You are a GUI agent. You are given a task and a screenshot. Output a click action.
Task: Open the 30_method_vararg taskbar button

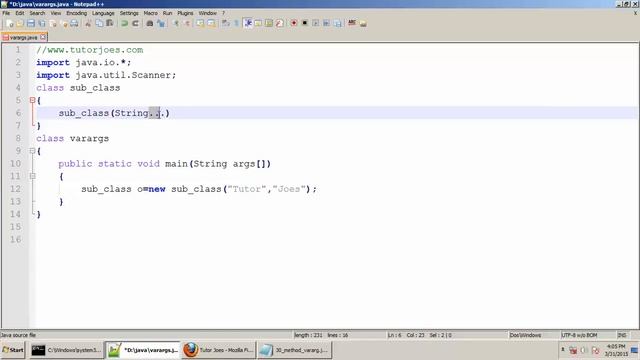tap(295, 350)
